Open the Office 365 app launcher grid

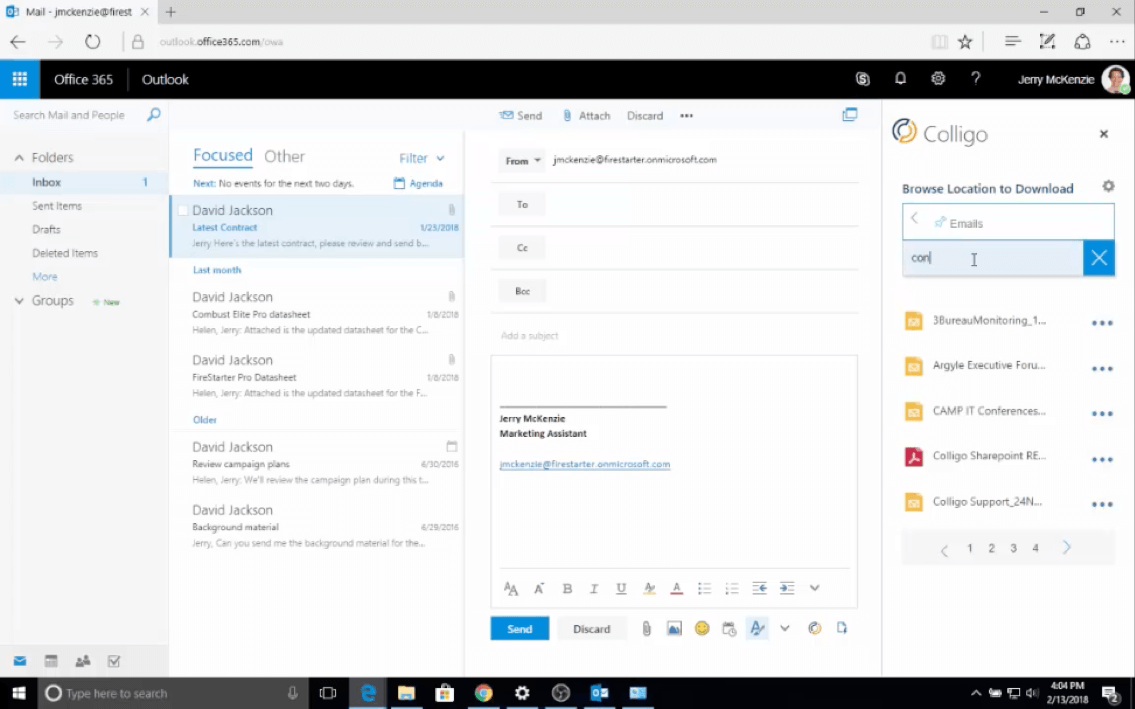pyautogui.click(x=20, y=79)
